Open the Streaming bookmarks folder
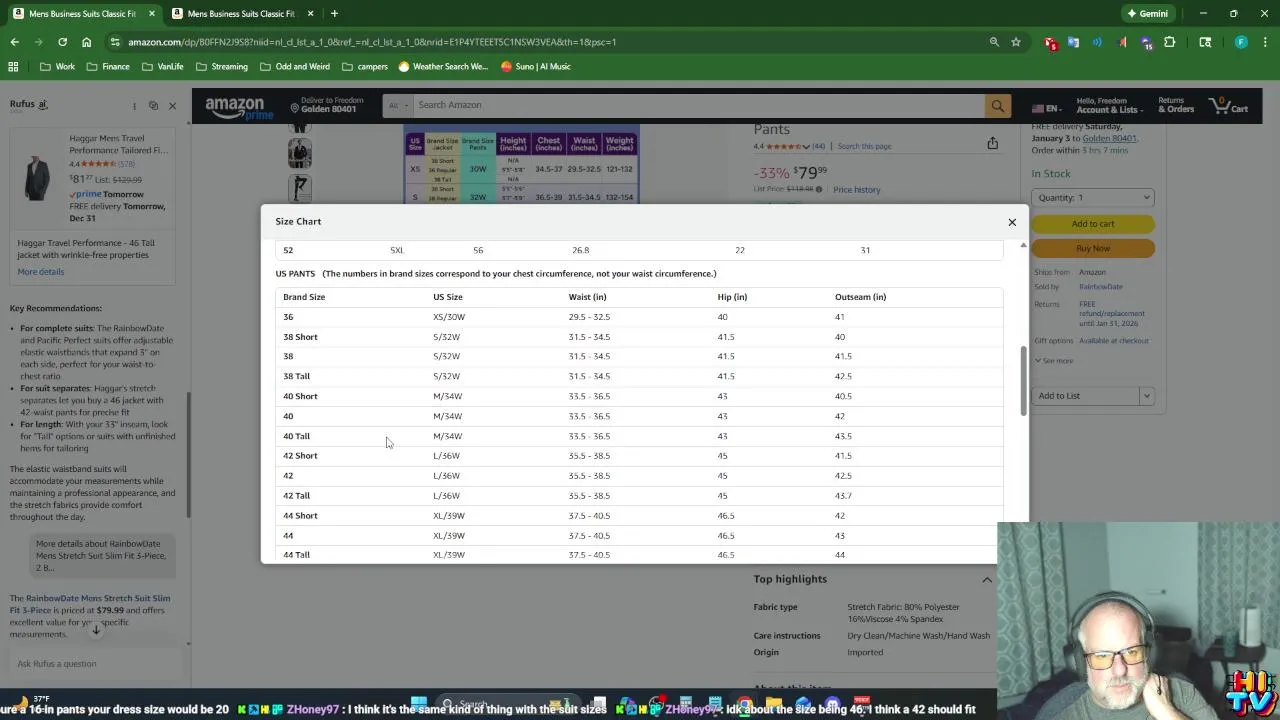Viewport: 1280px width, 720px height. pyautogui.click(x=222, y=67)
